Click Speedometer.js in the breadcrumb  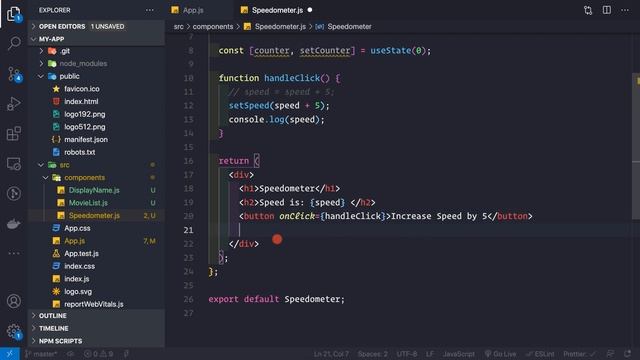(x=280, y=27)
